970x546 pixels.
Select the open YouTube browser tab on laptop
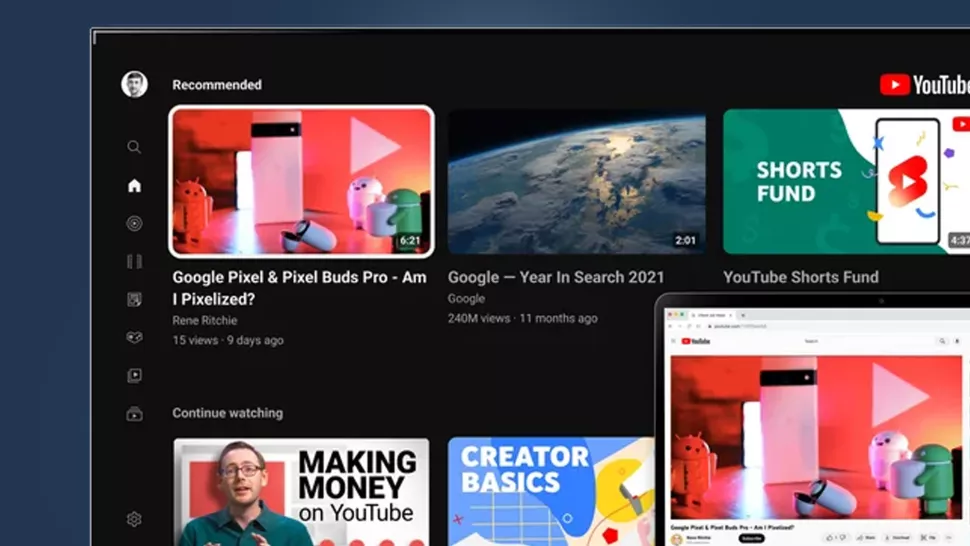pyautogui.click(x=711, y=315)
